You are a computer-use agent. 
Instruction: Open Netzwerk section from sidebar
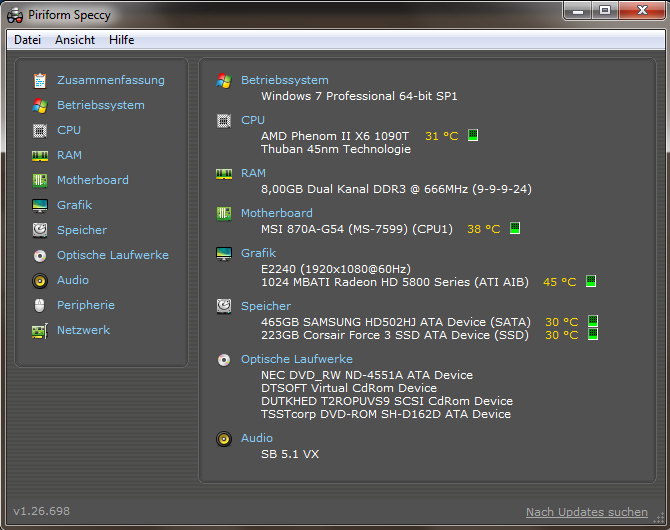83,330
